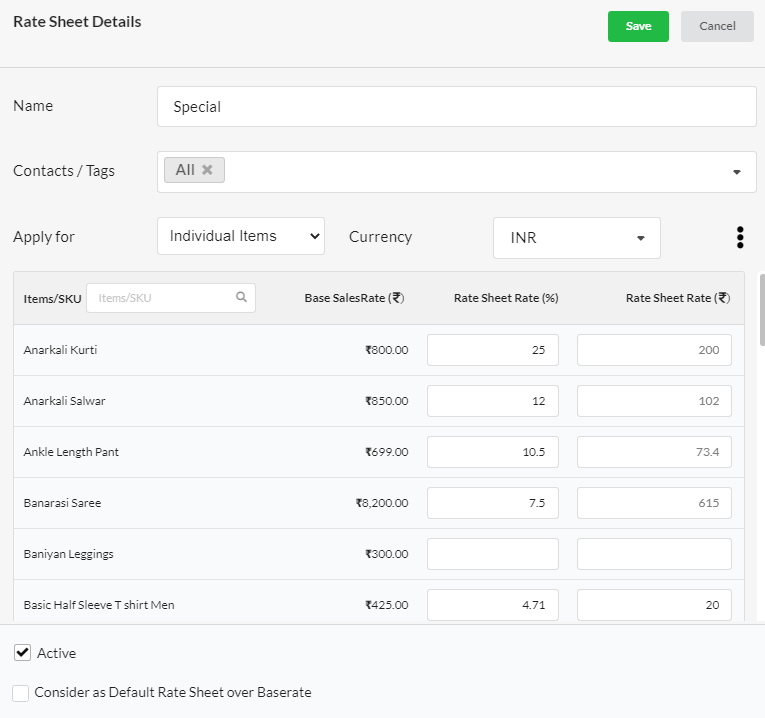The height and width of the screenshot is (718, 765).
Task: Edit Basic Half Sleeve T shirt rupee field
Action: (x=654, y=605)
